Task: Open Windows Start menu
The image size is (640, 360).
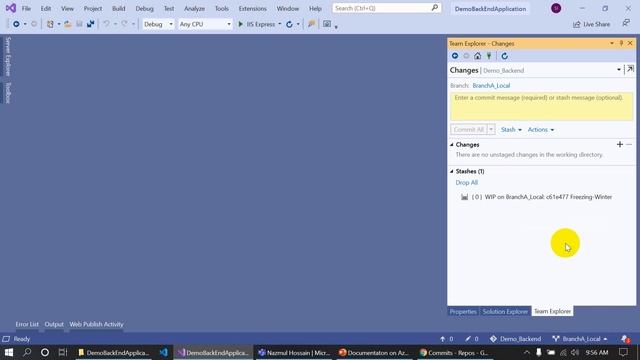Action: [8, 352]
